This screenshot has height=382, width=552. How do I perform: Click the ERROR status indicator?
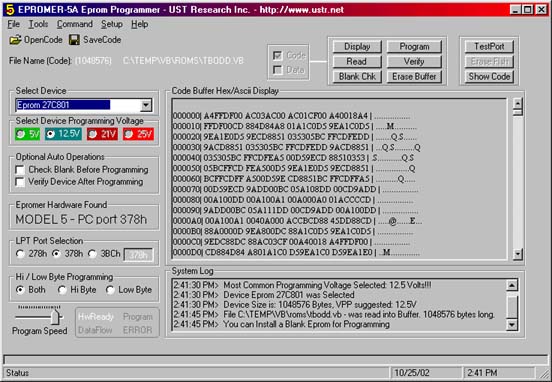(x=137, y=330)
